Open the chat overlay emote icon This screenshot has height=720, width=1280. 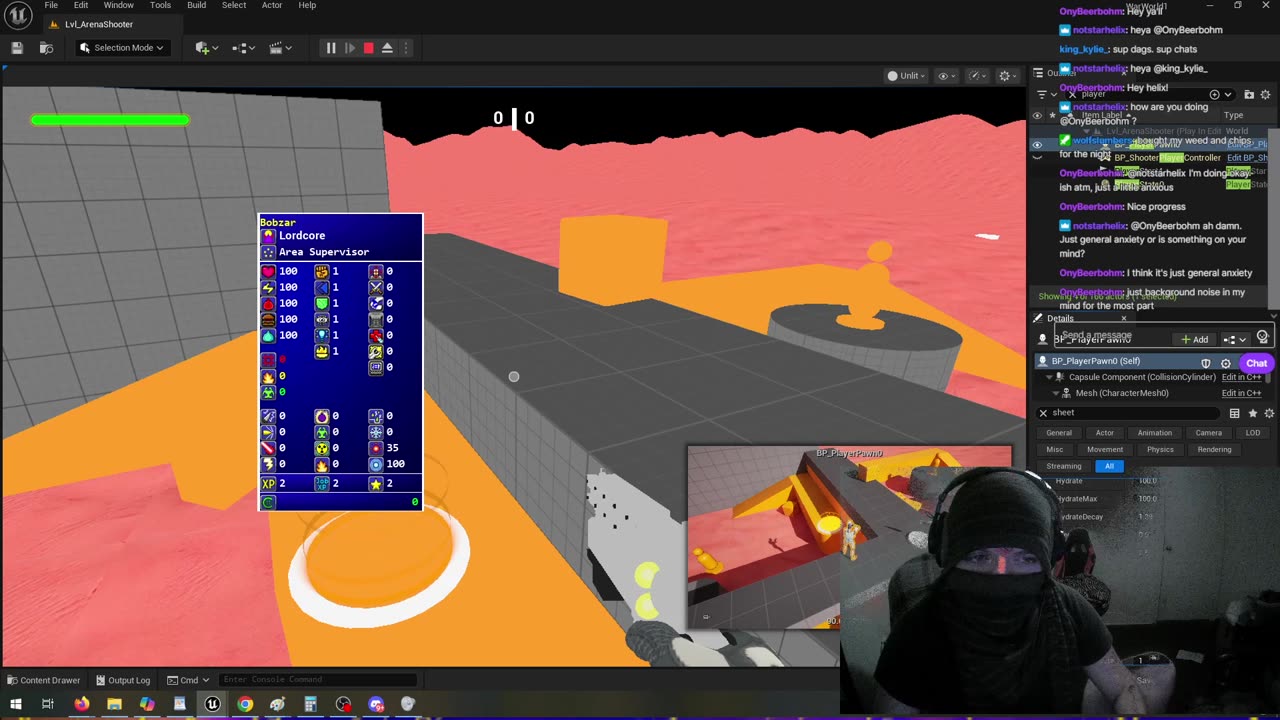(1263, 338)
